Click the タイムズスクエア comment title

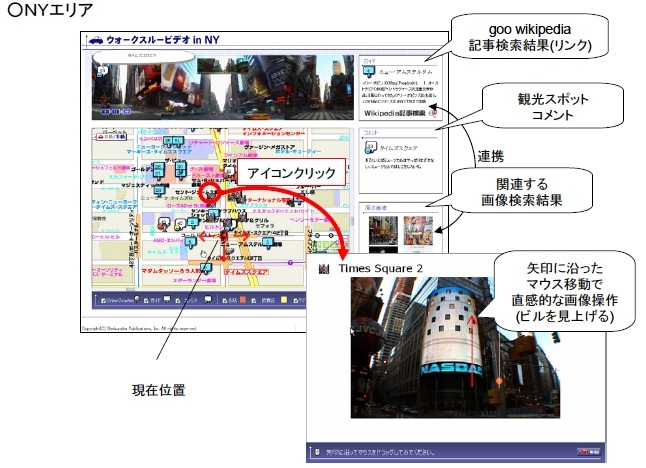coord(398,148)
